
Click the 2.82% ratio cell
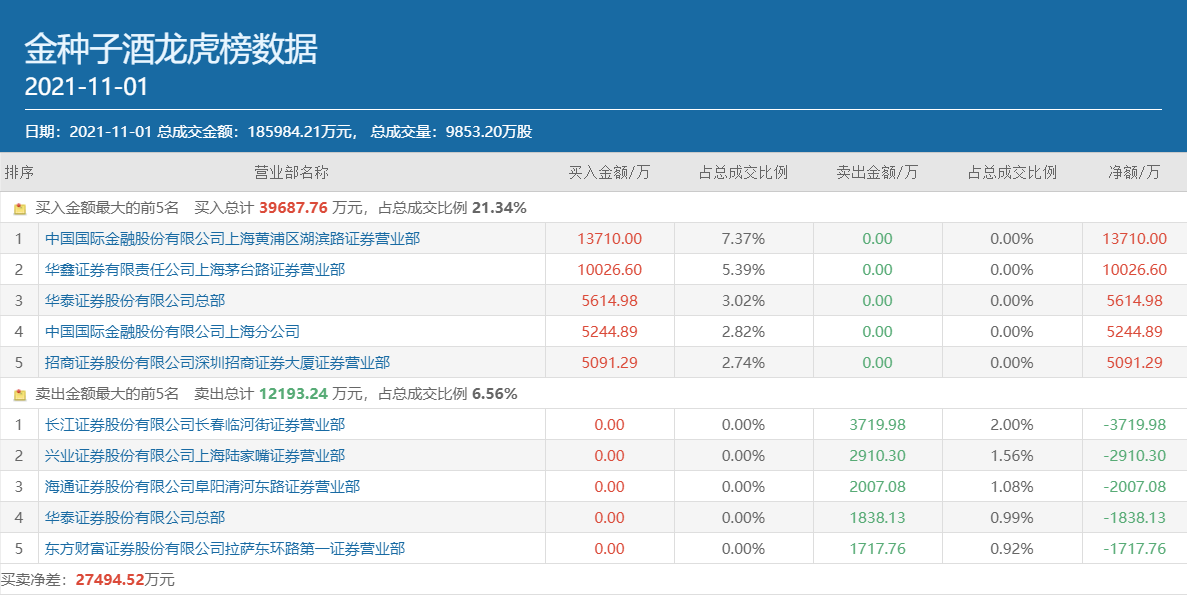[x=743, y=332]
